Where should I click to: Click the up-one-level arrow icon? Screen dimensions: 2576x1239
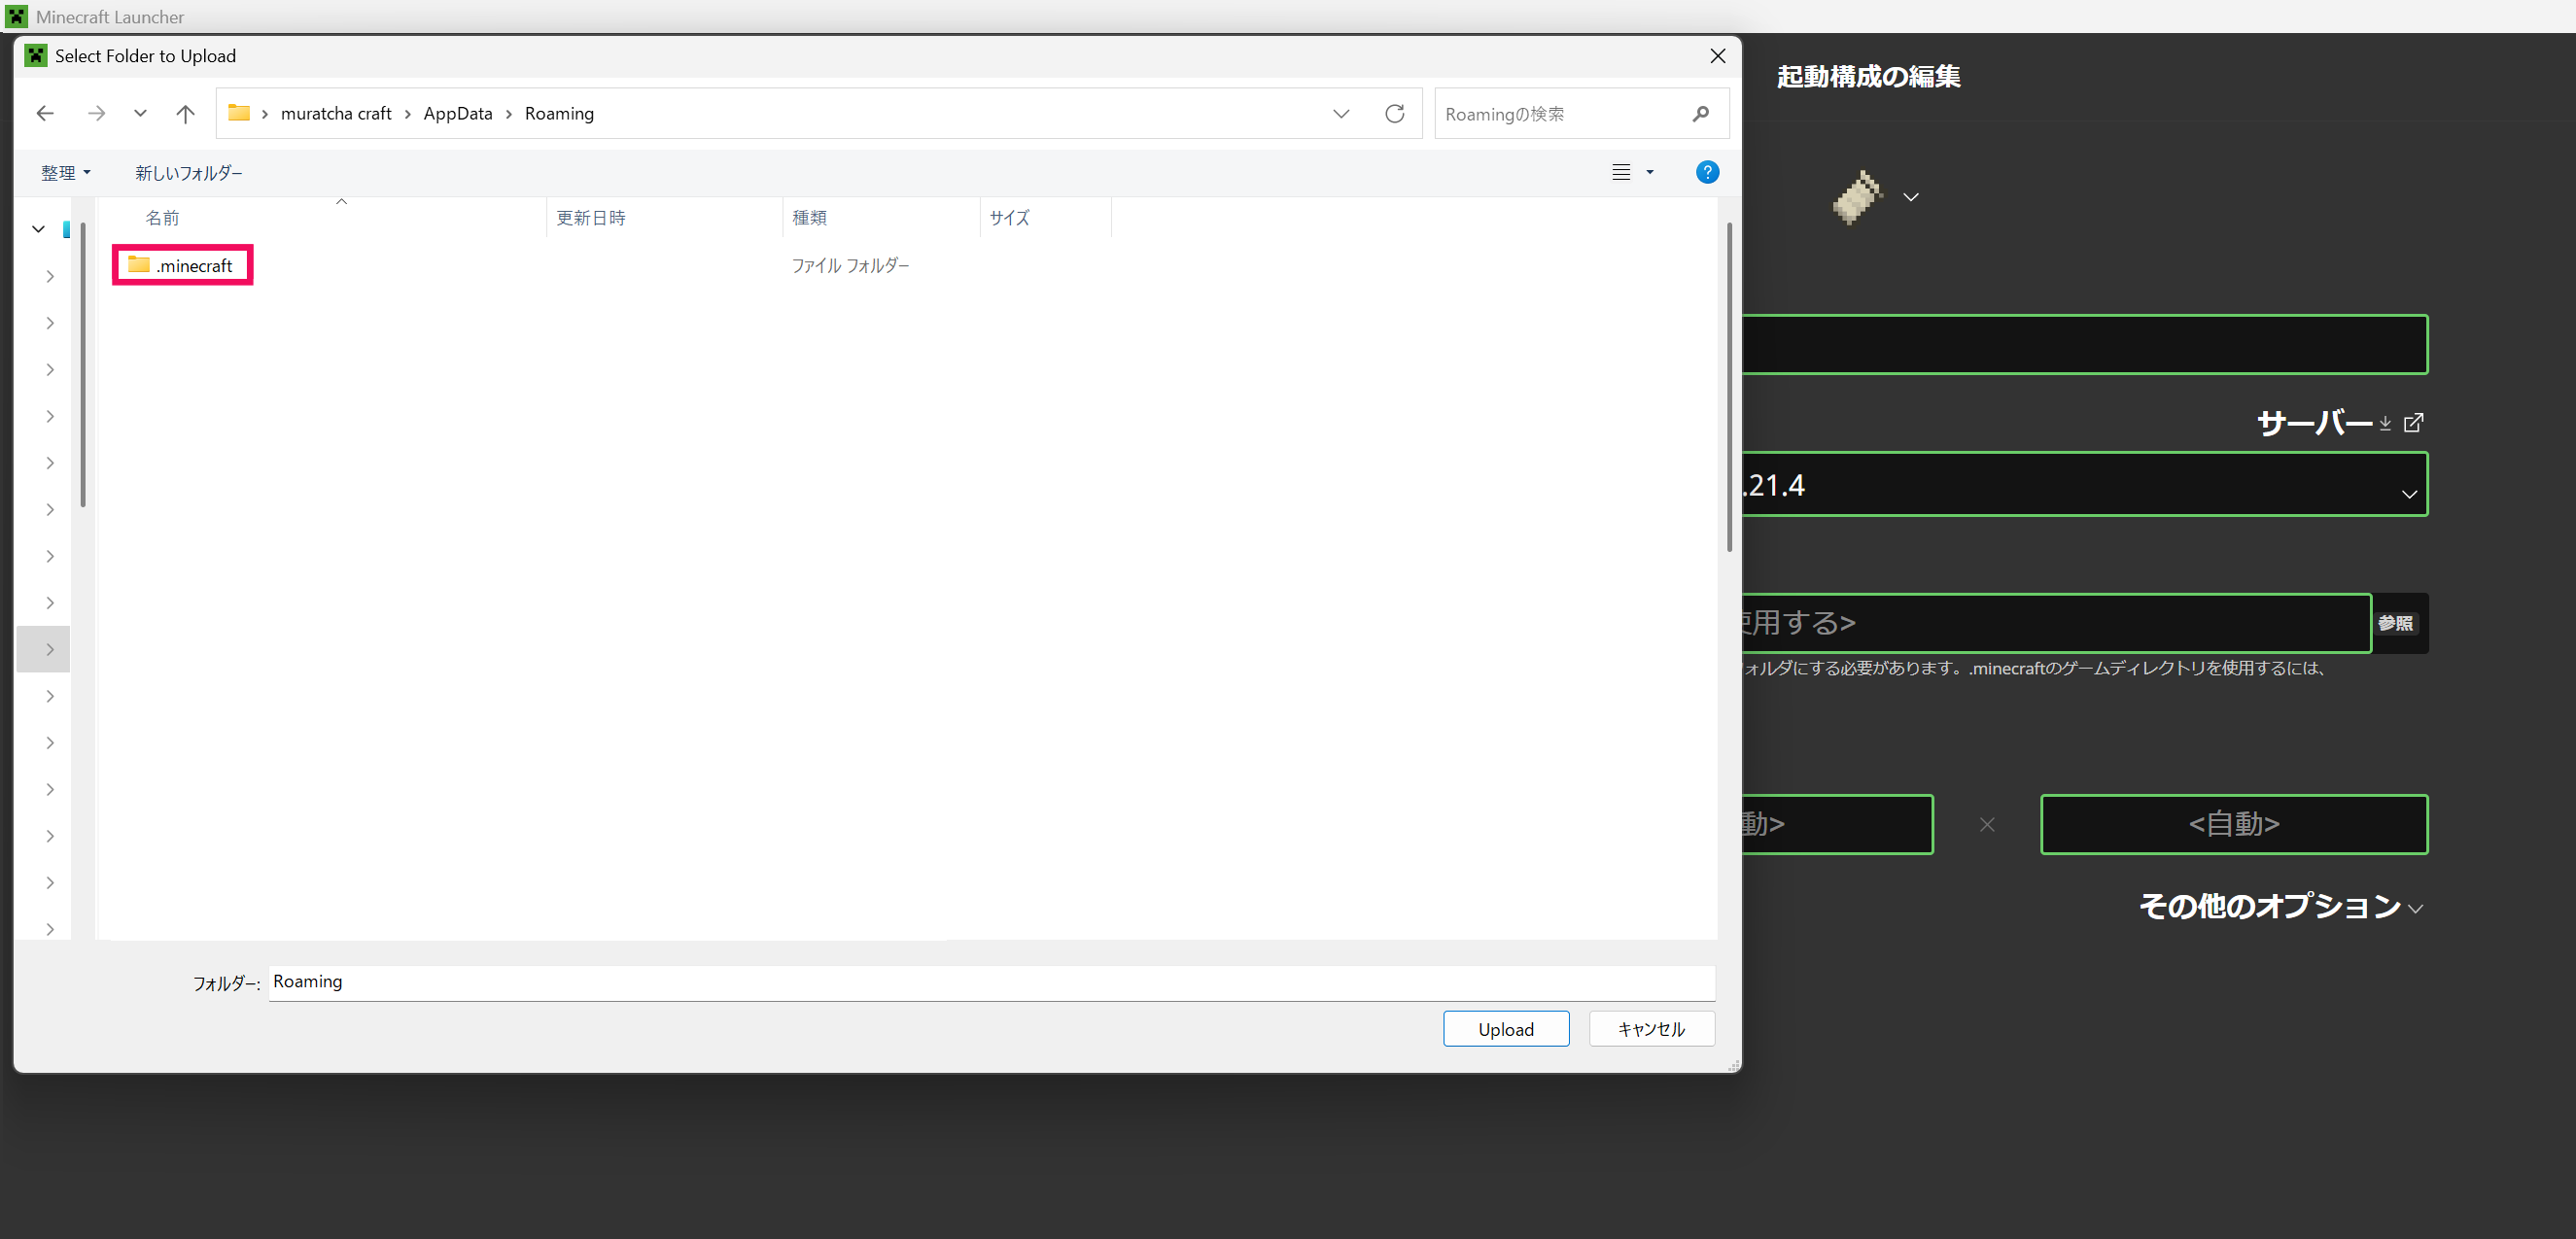click(185, 114)
